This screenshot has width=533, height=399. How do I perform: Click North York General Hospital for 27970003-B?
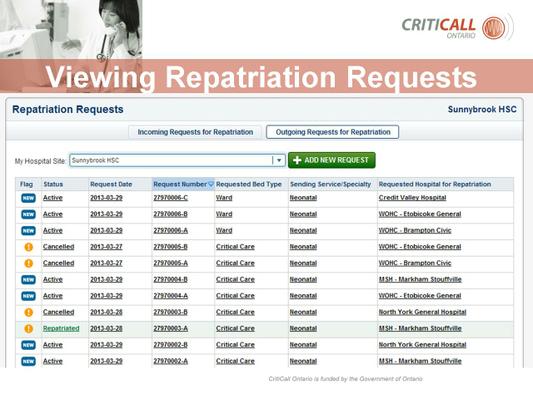(x=423, y=312)
